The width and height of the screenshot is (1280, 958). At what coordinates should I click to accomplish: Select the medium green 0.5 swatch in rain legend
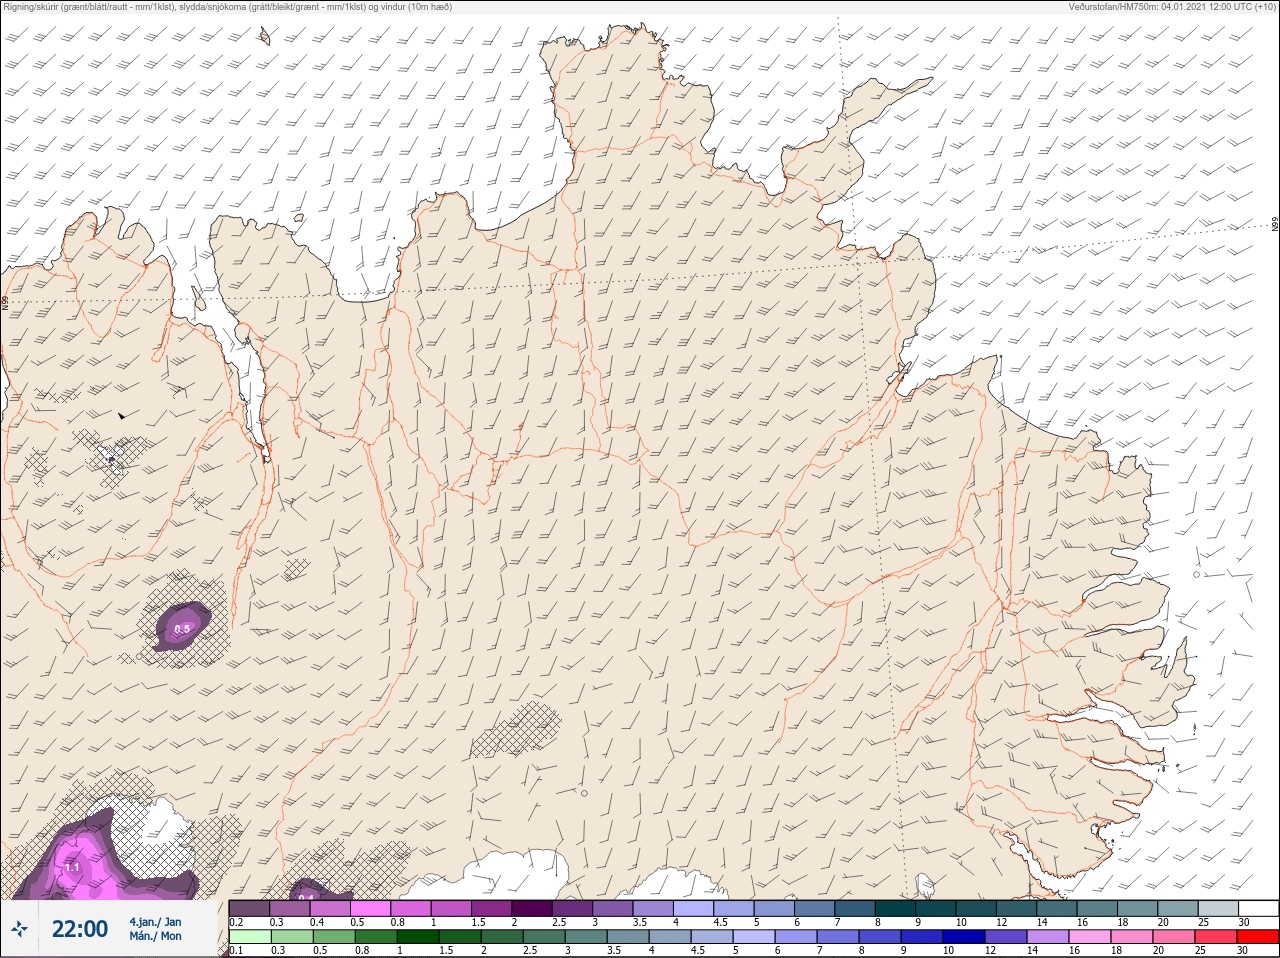(334, 937)
